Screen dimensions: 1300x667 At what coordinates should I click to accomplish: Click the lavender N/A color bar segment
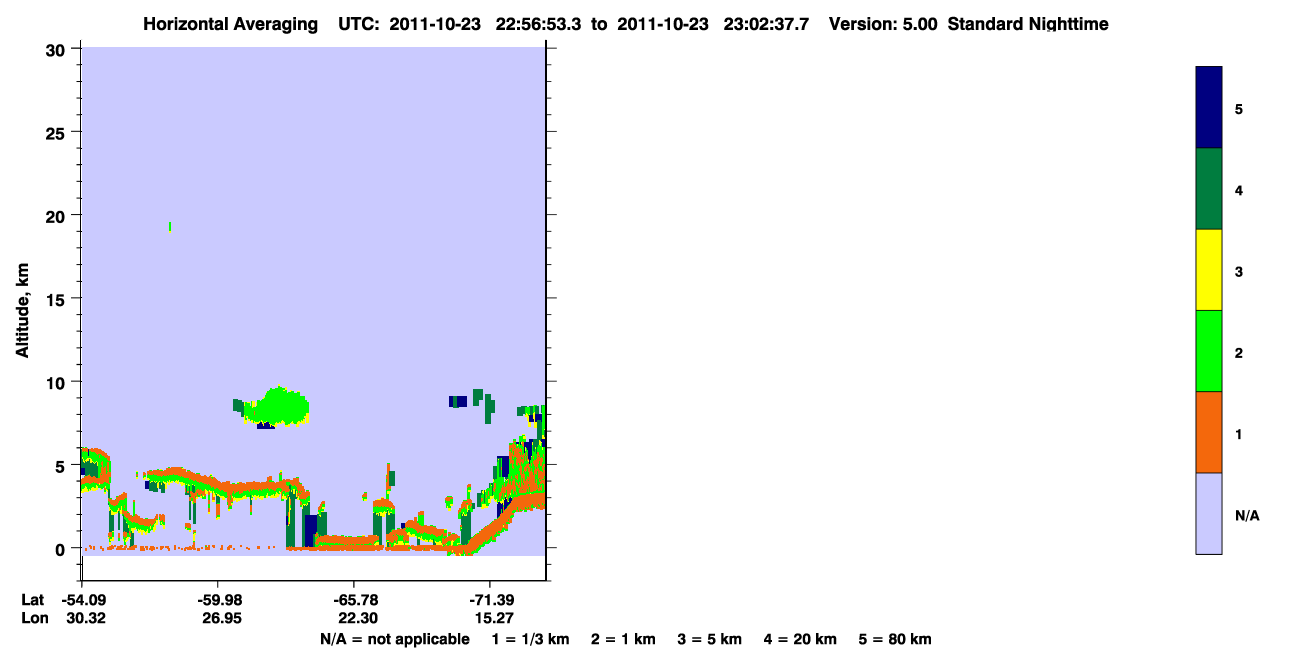(x=1209, y=513)
